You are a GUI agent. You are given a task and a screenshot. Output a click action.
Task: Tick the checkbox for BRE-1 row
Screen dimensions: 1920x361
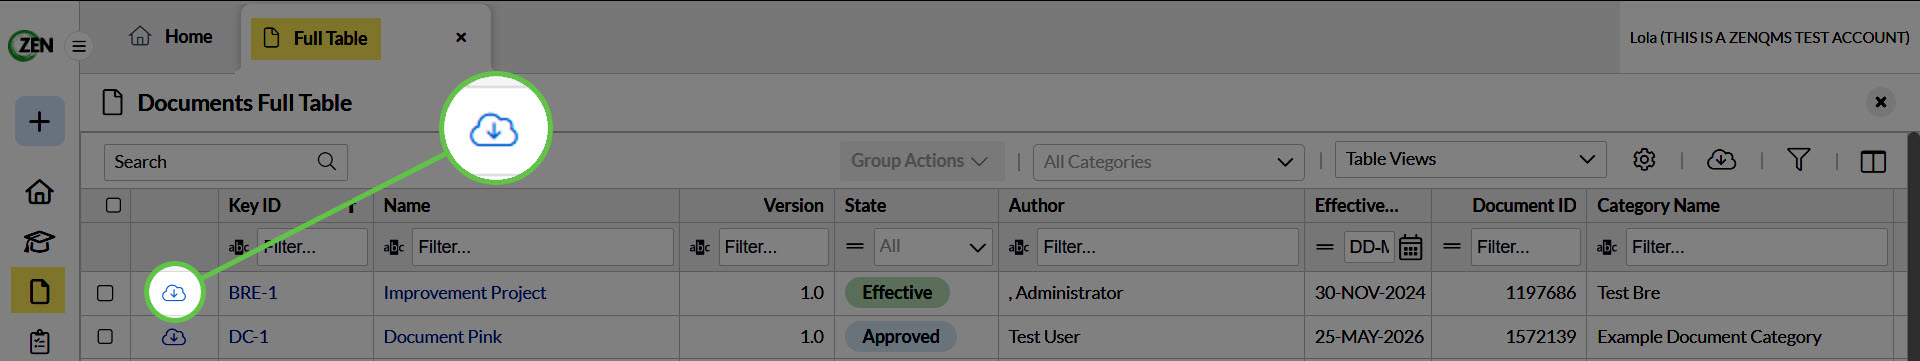[x=105, y=293]
